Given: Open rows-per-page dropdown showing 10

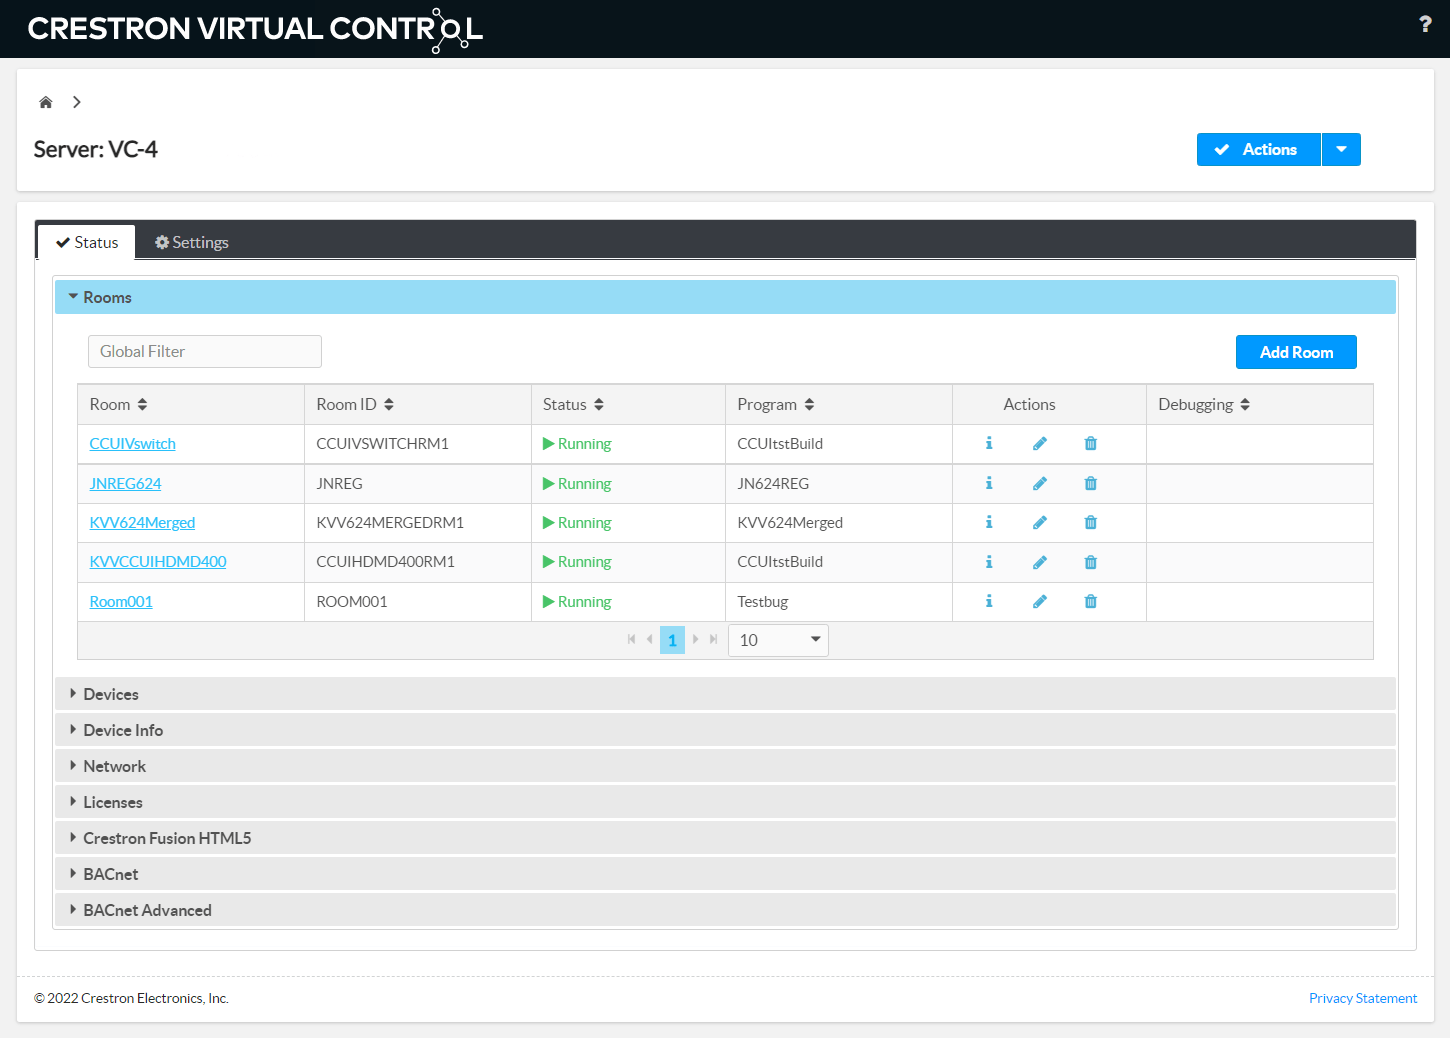Looking at the screenshot, I should (x=778, y=640).
